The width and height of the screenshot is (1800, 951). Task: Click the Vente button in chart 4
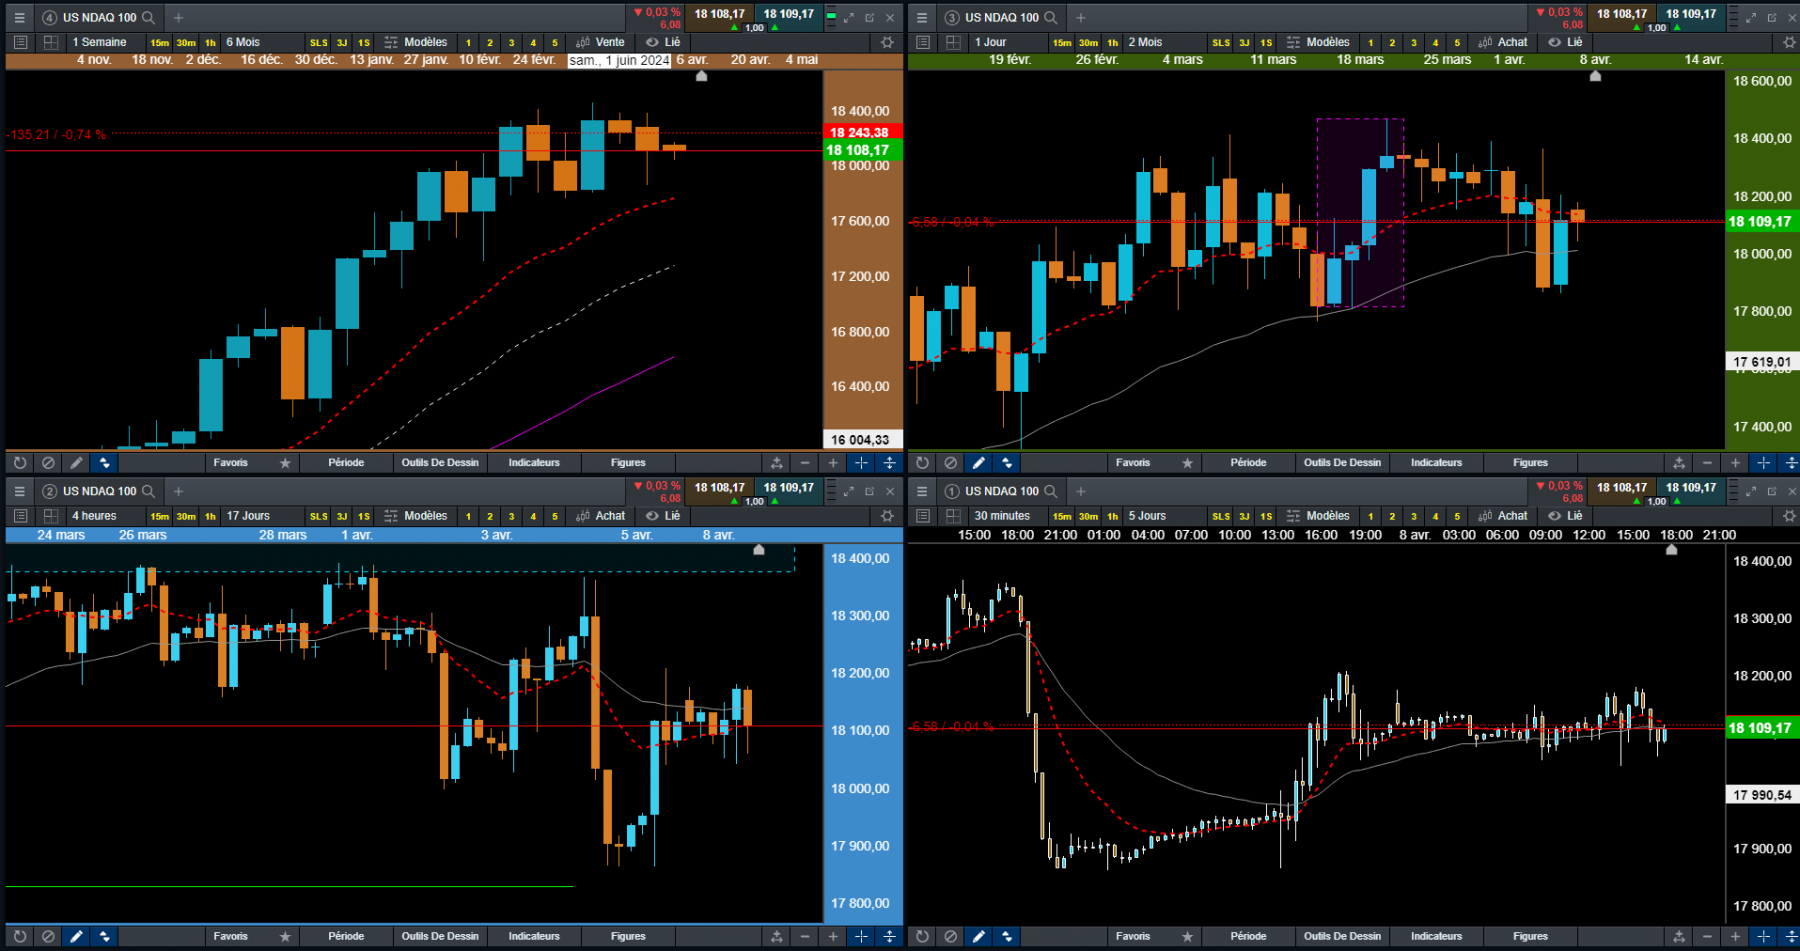pos(601,42)
